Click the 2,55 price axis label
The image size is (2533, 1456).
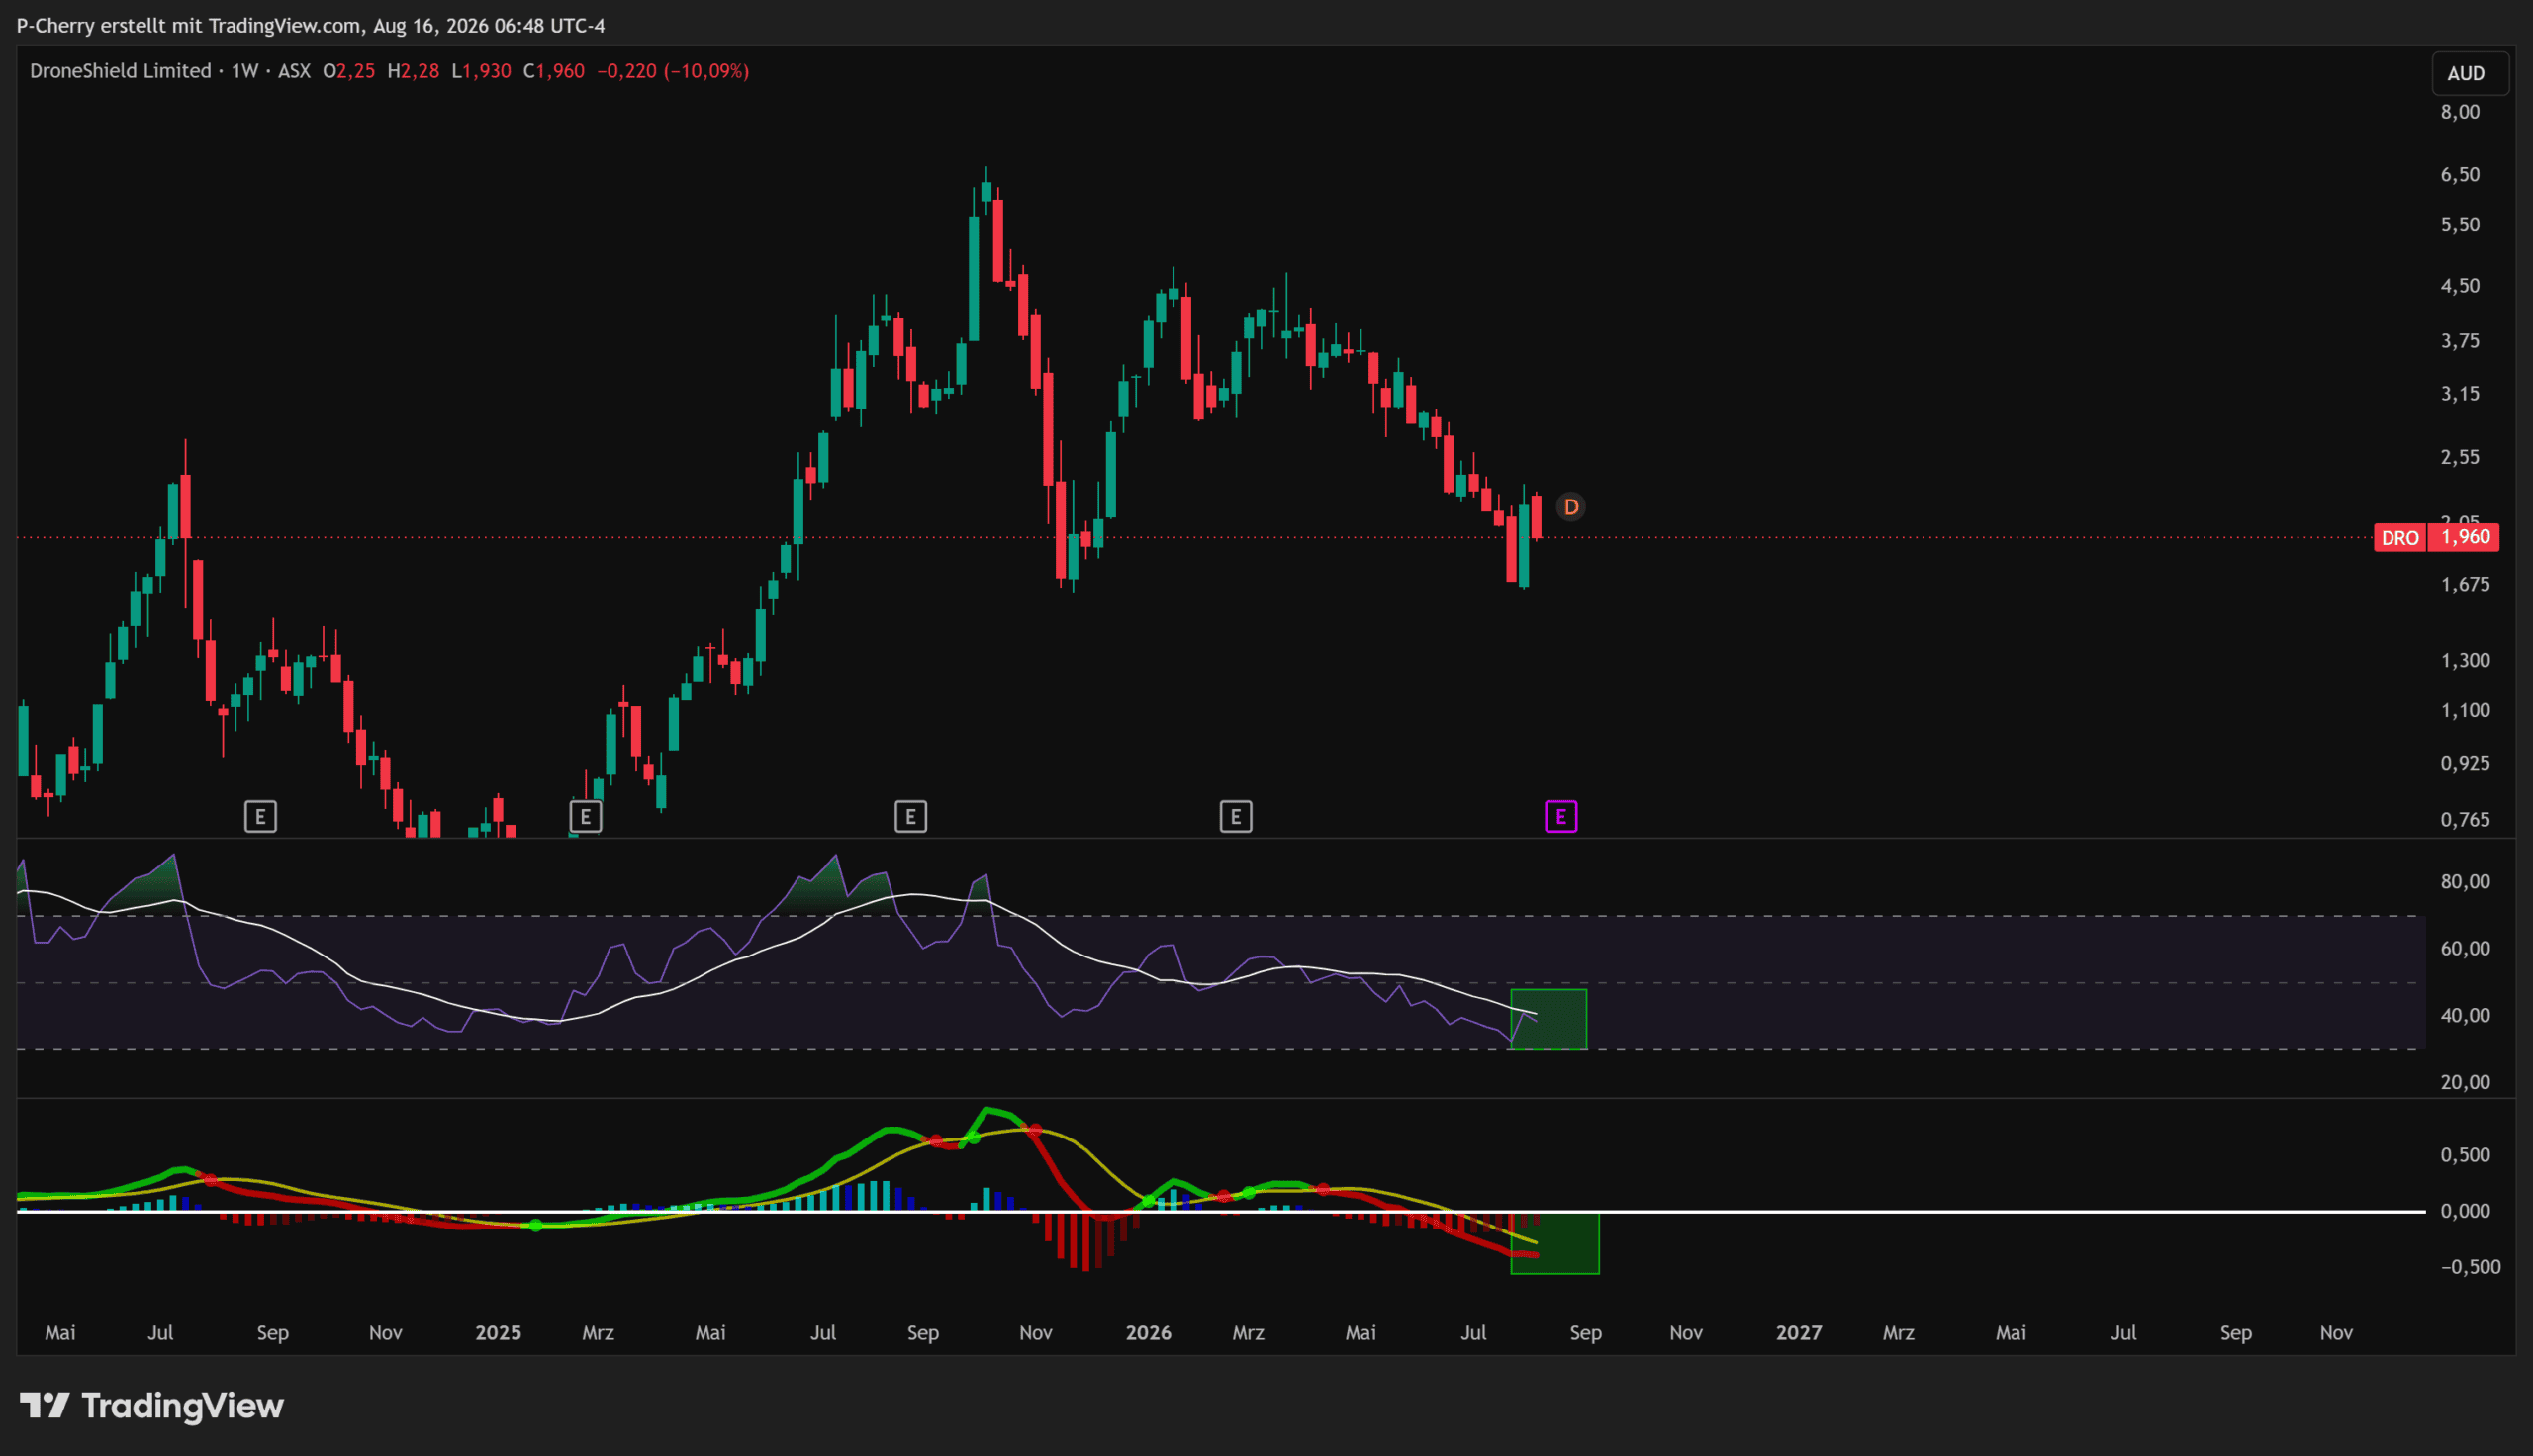pyautogui.click(x=2460, y=457)
